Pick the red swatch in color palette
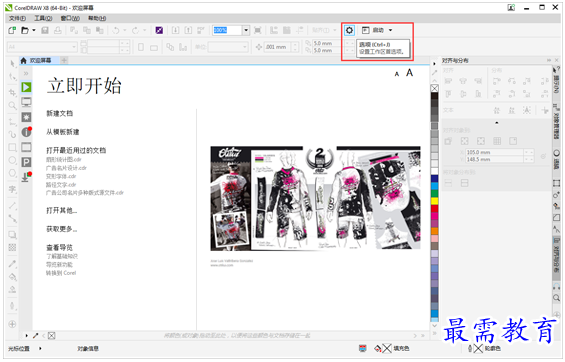Image resolution: width=565 pixels, height=362 pixels. 435,208
